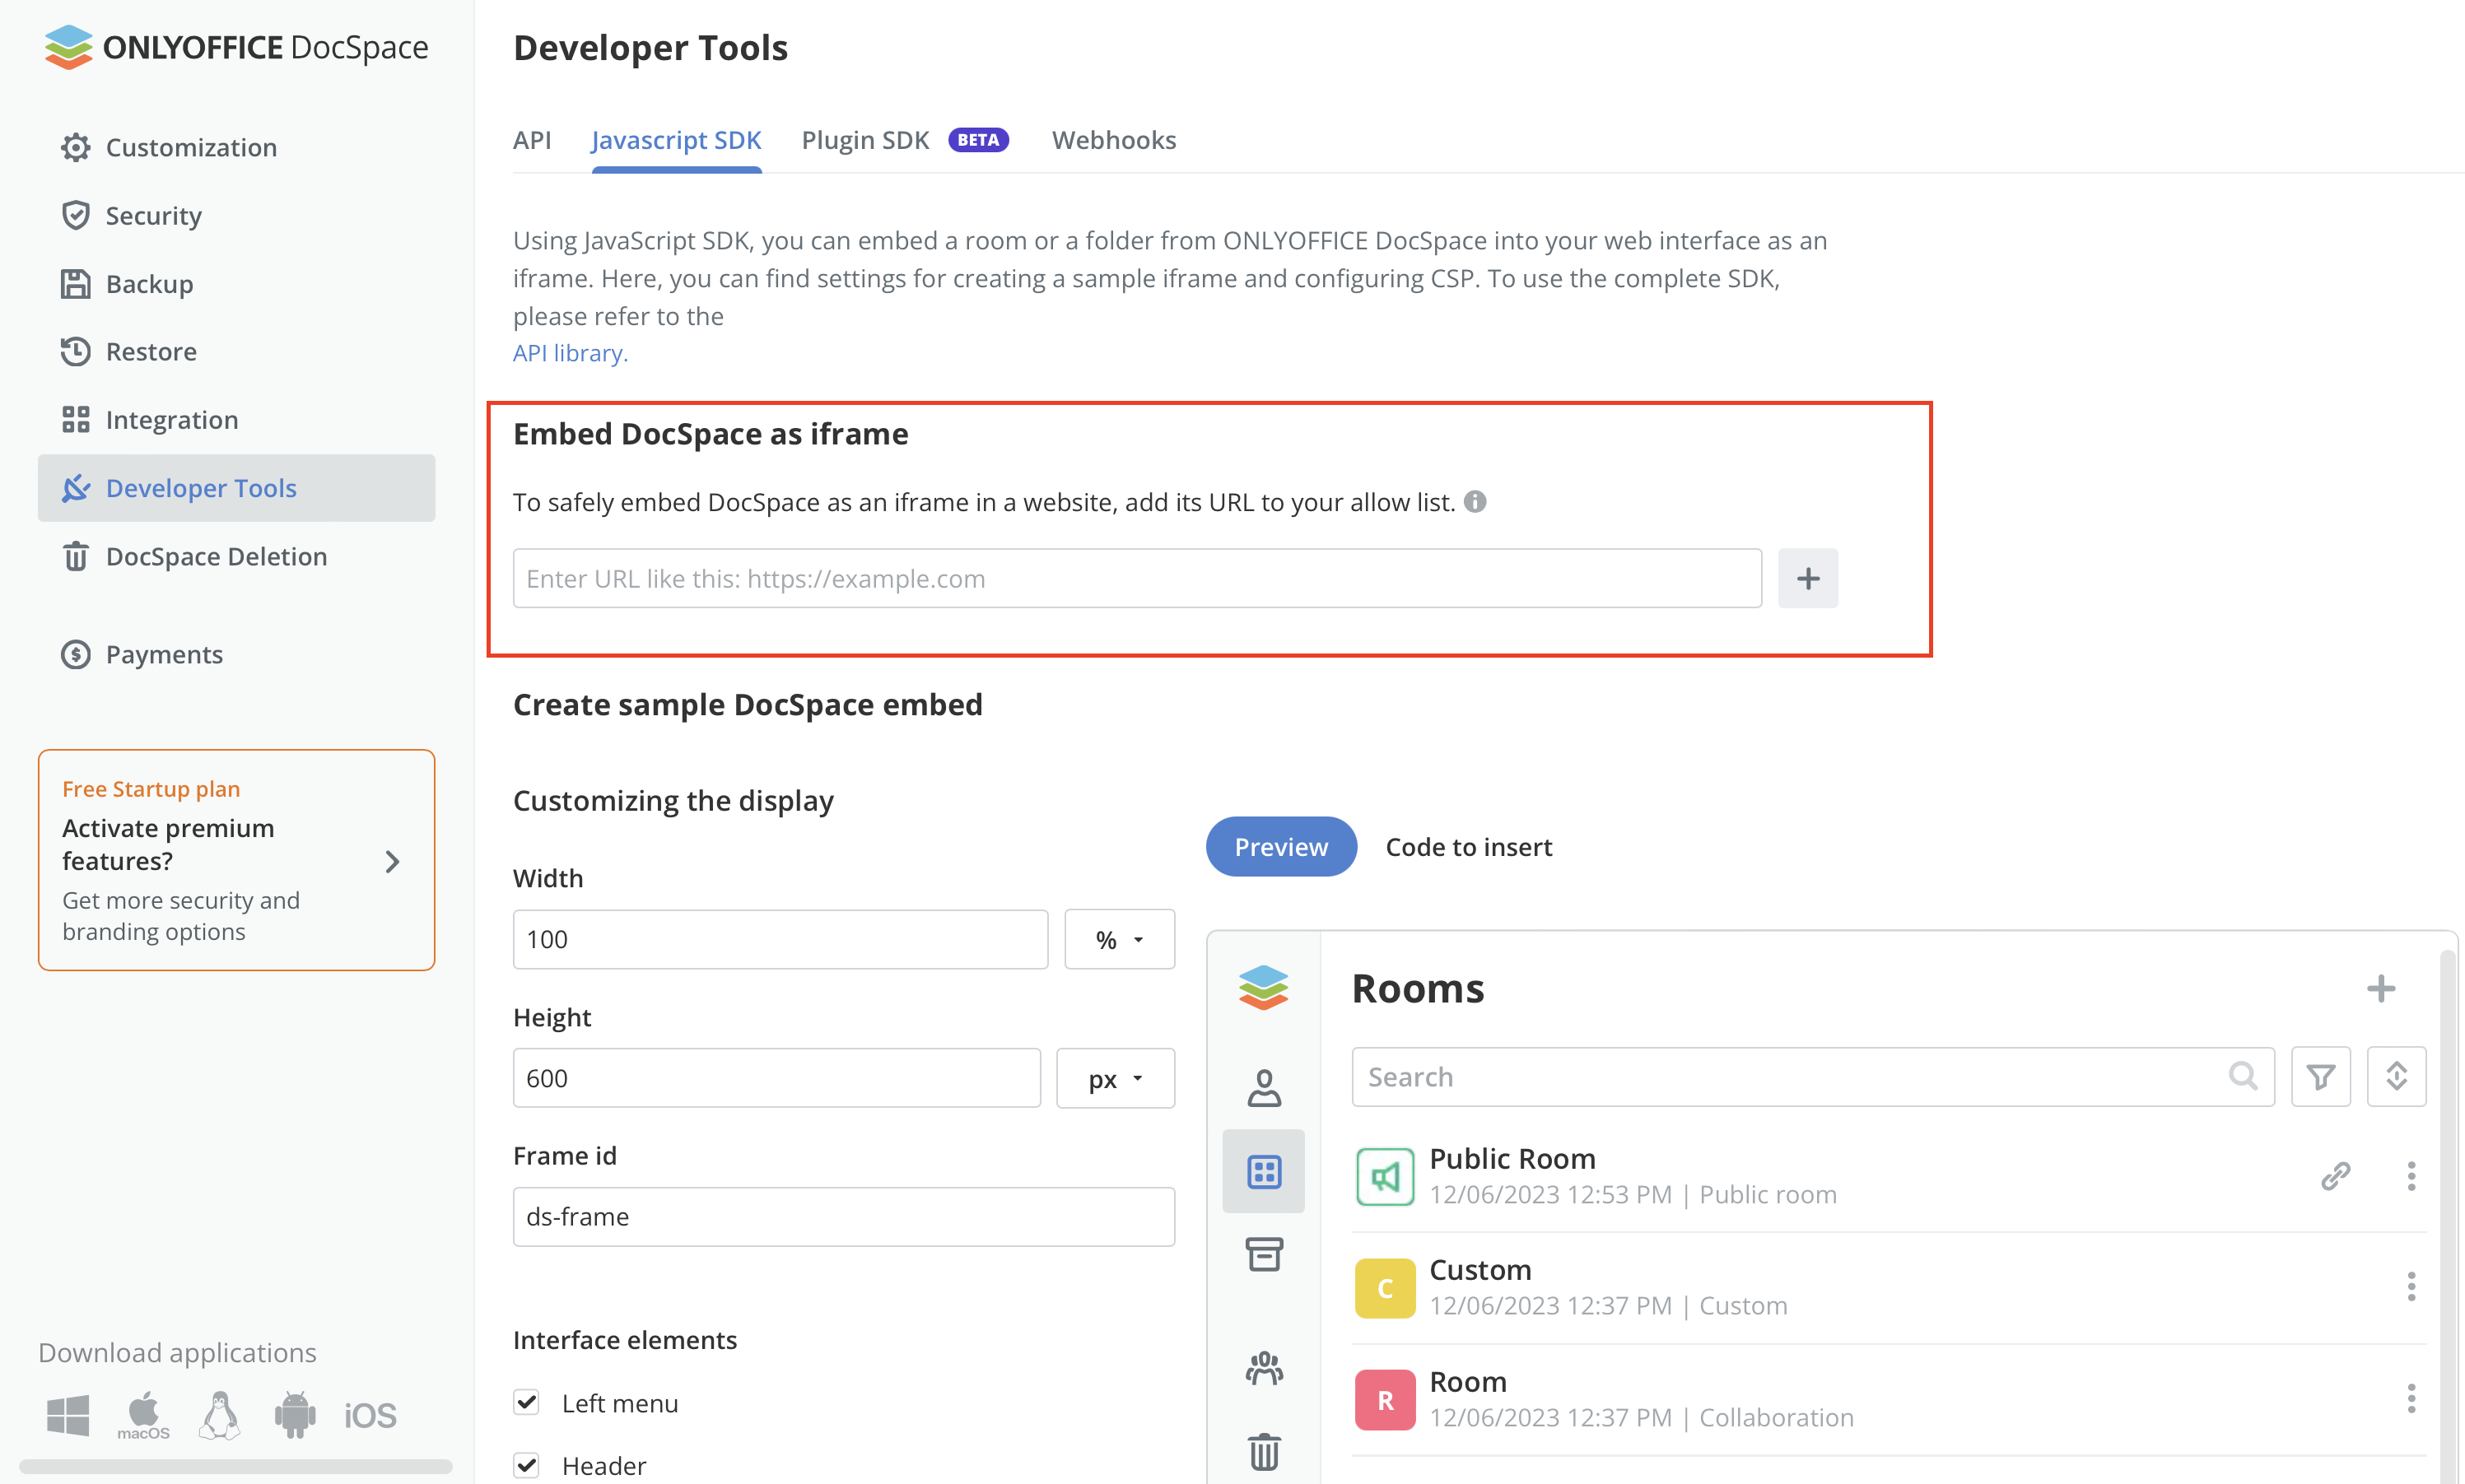
Task: Click the Frame id input field
Action: point(843,1217)
